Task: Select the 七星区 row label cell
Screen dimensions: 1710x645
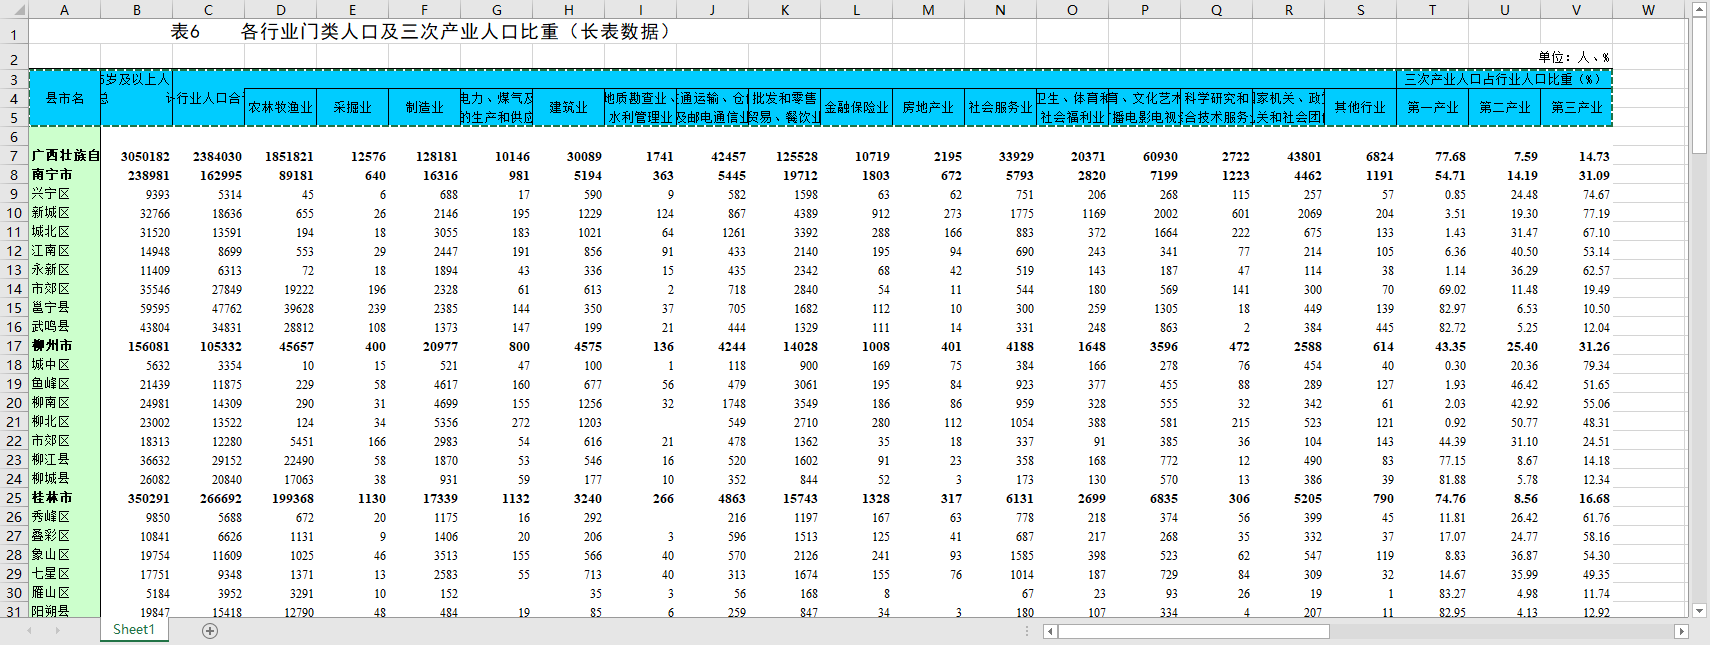Action: pyautogui.click(x=65, y=574)
